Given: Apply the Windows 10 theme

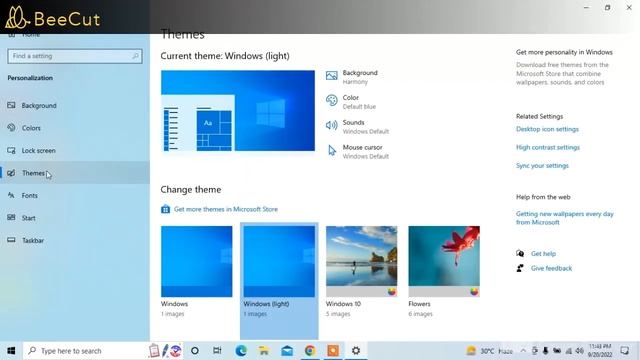Looking at the screenshot, I should [x=362, y=262].
